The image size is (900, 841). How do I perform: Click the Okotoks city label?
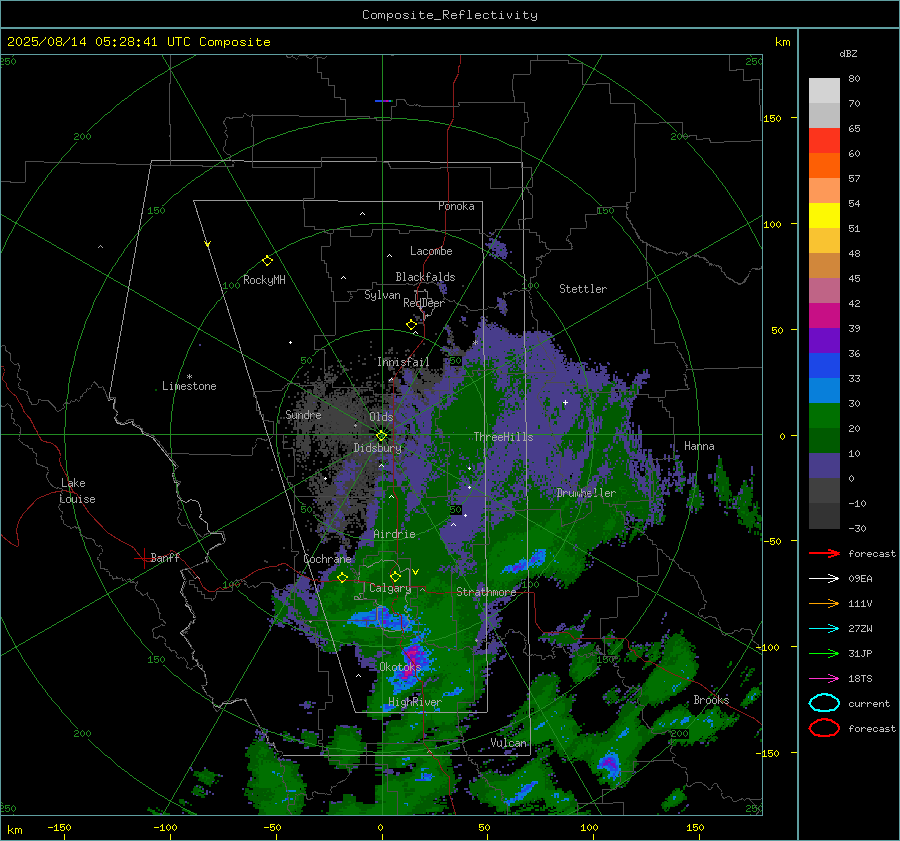coord(400,666)
